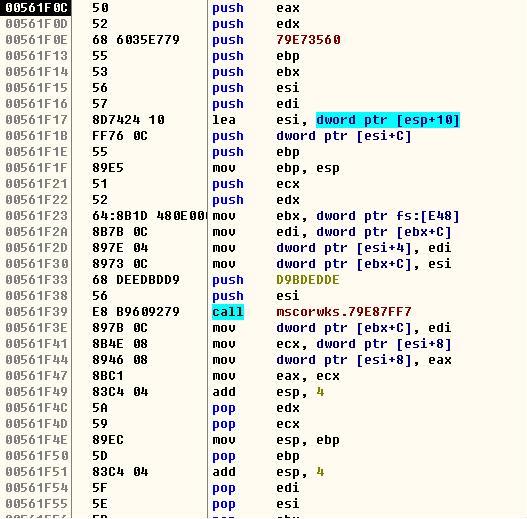Select address 00561F16
Screen dimensions: 527x519
click(x=36, y=104)
